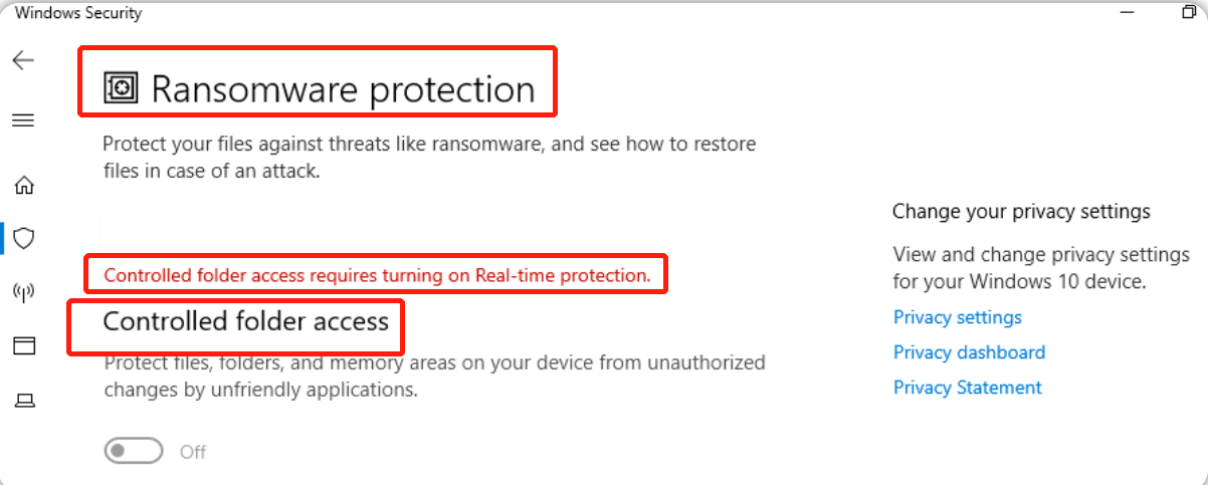Go back using the back arrow
This screenshot has width=1208, height=485.
click(x=23, y=61)
